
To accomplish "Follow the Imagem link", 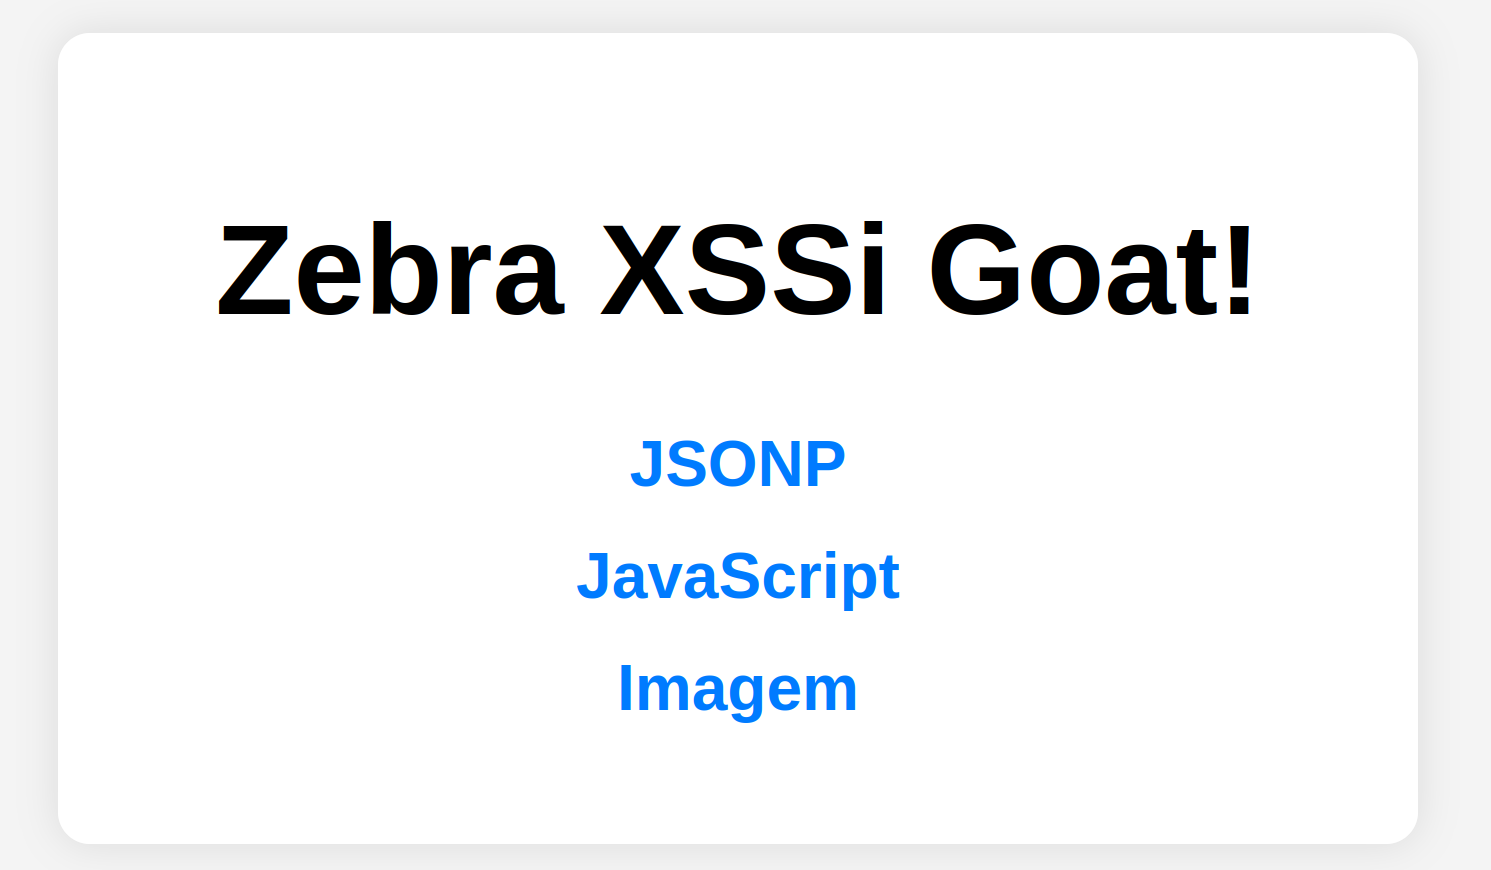I will pyautogui.click(x=738, y=689).
